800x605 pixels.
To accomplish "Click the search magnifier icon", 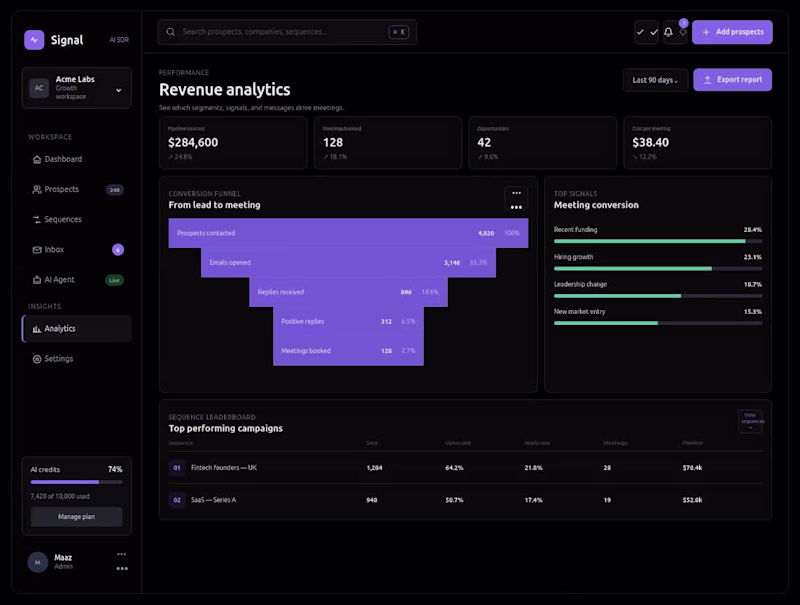I will pyautogui.click(x=170, y=32).
